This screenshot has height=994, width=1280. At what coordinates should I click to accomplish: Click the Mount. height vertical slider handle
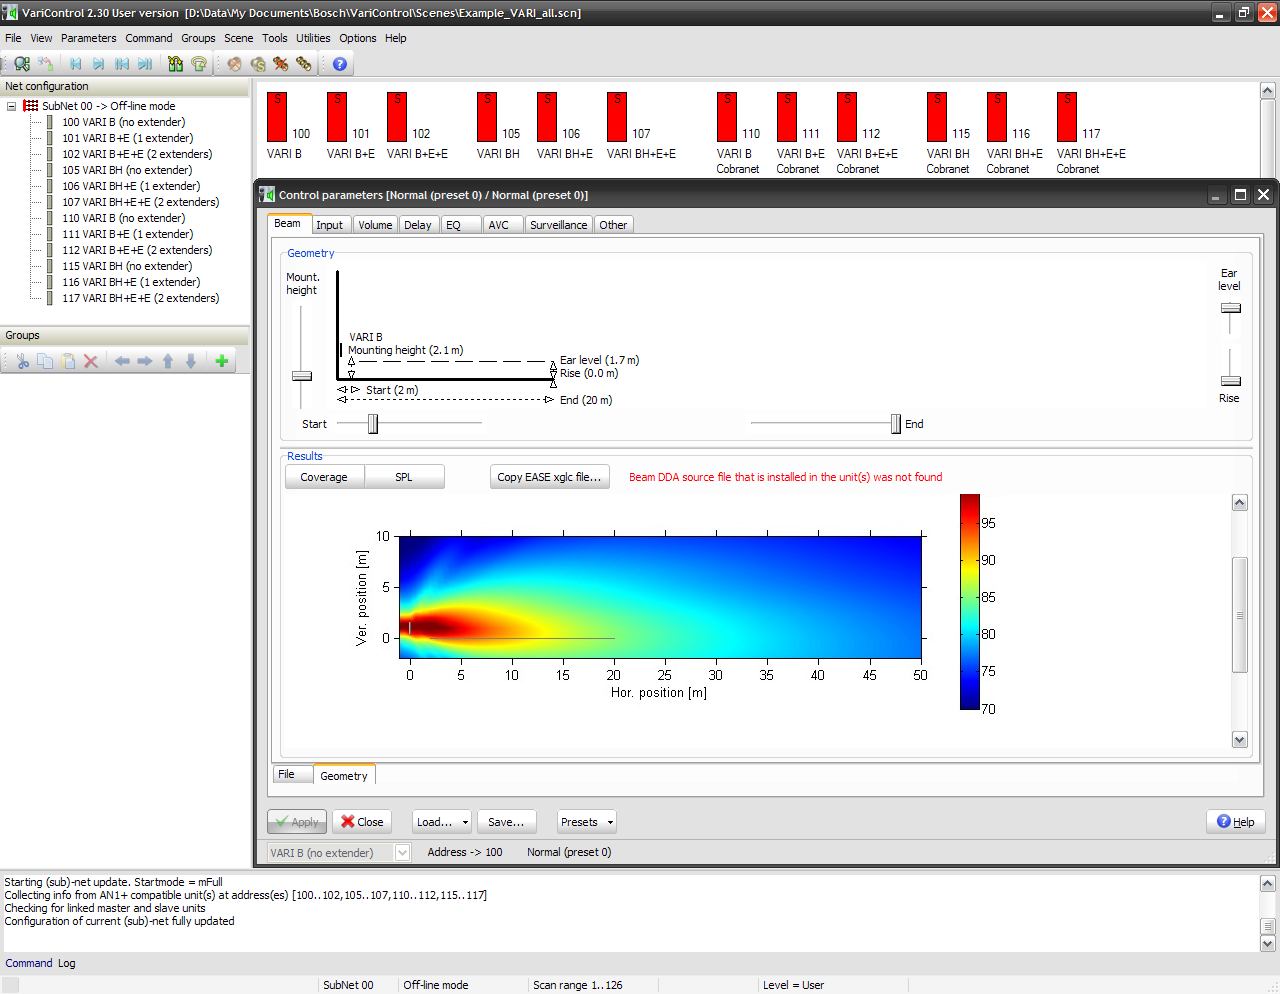pyautogui.click(x=301, y=376)
